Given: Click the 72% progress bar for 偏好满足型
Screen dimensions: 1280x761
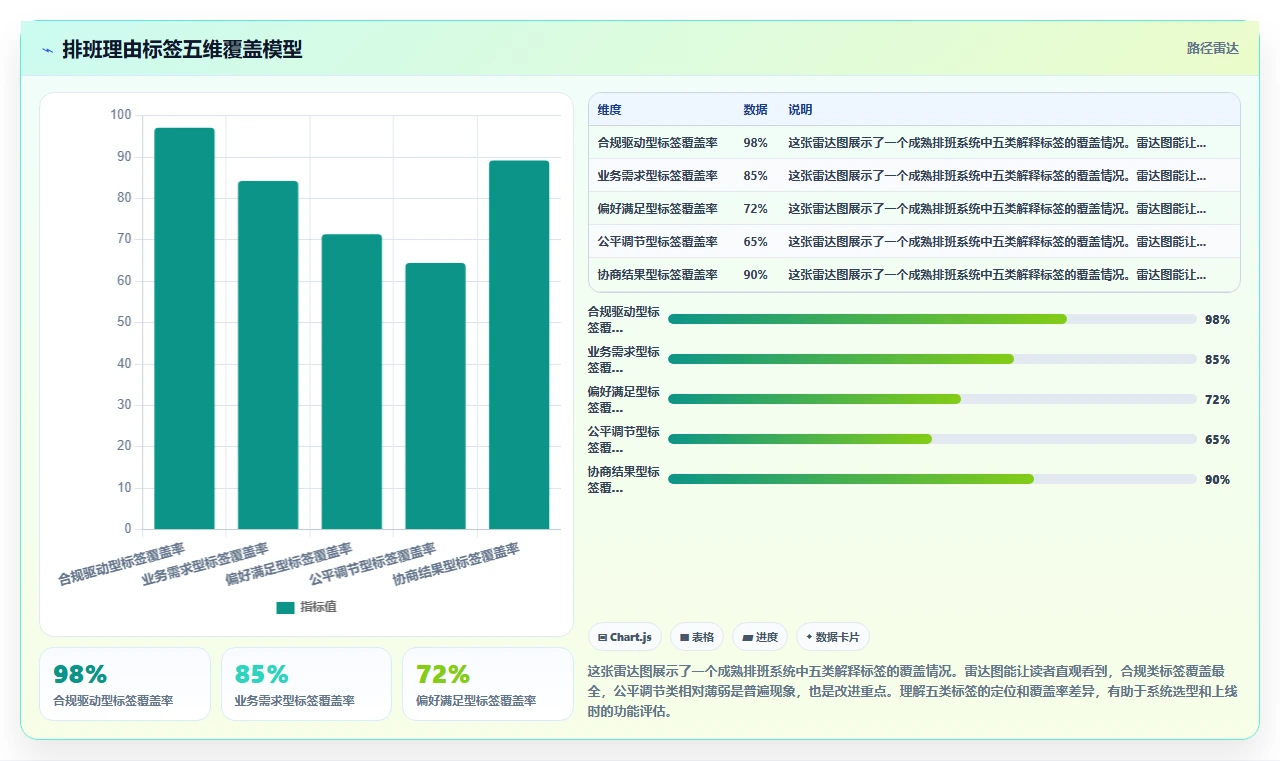Looking at the screenshot, I should click(x=932, y=399).
